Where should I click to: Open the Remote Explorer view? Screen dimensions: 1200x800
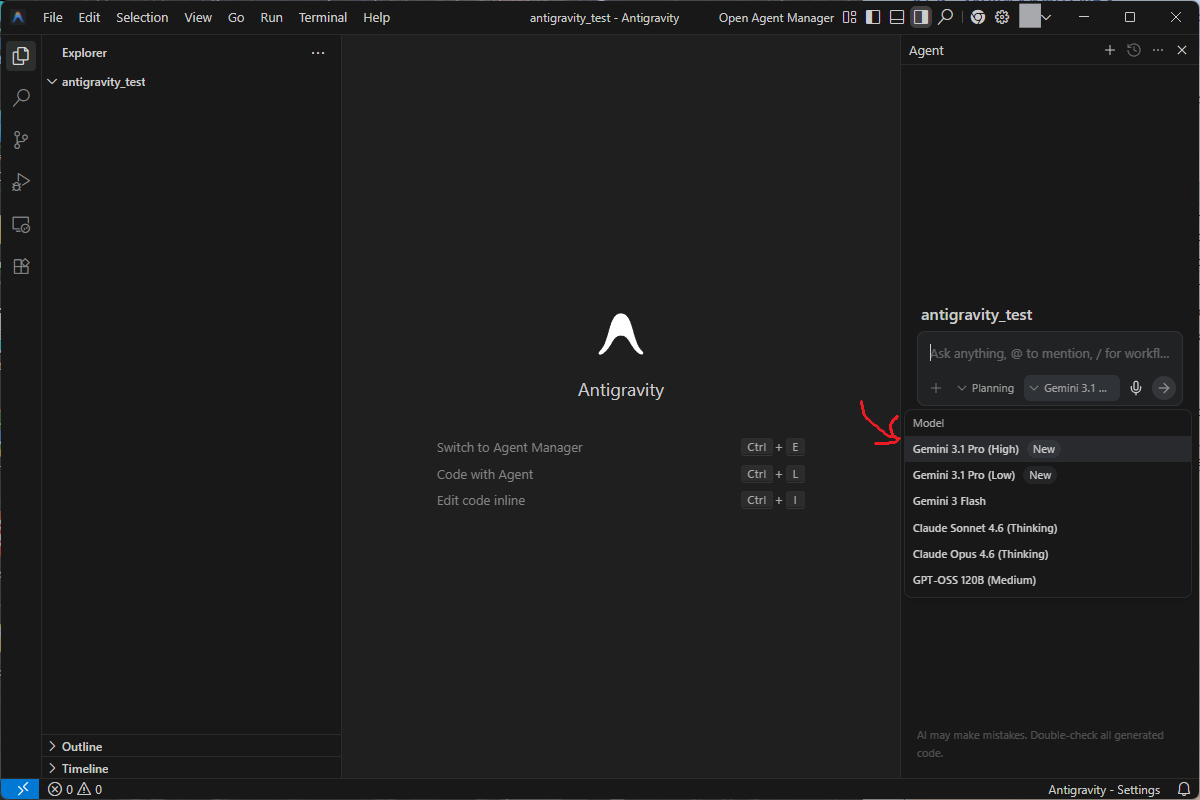[21, 225]
